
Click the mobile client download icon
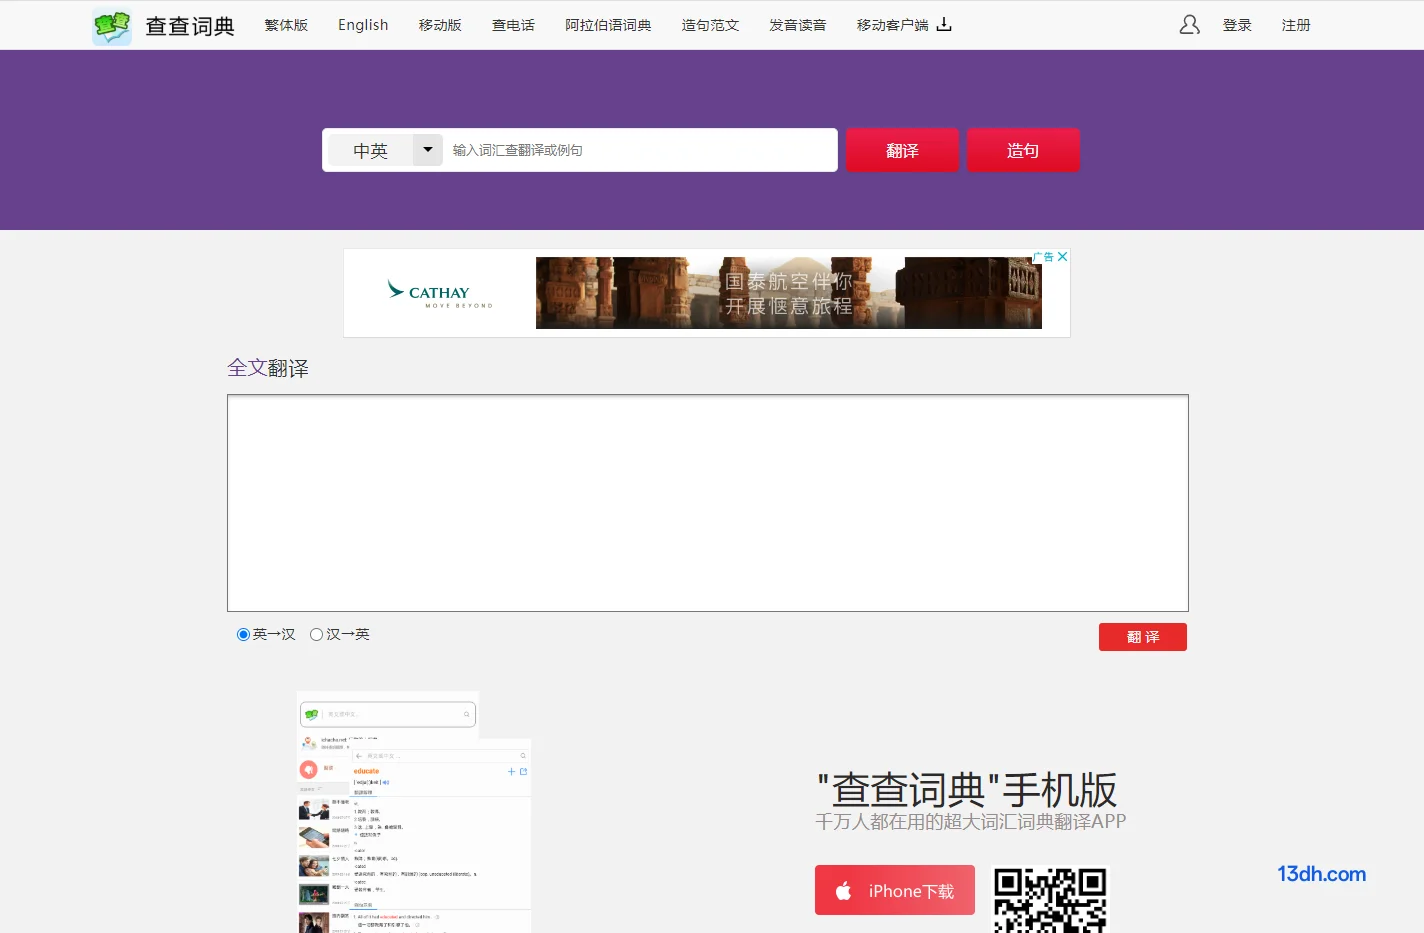[944, 25]
